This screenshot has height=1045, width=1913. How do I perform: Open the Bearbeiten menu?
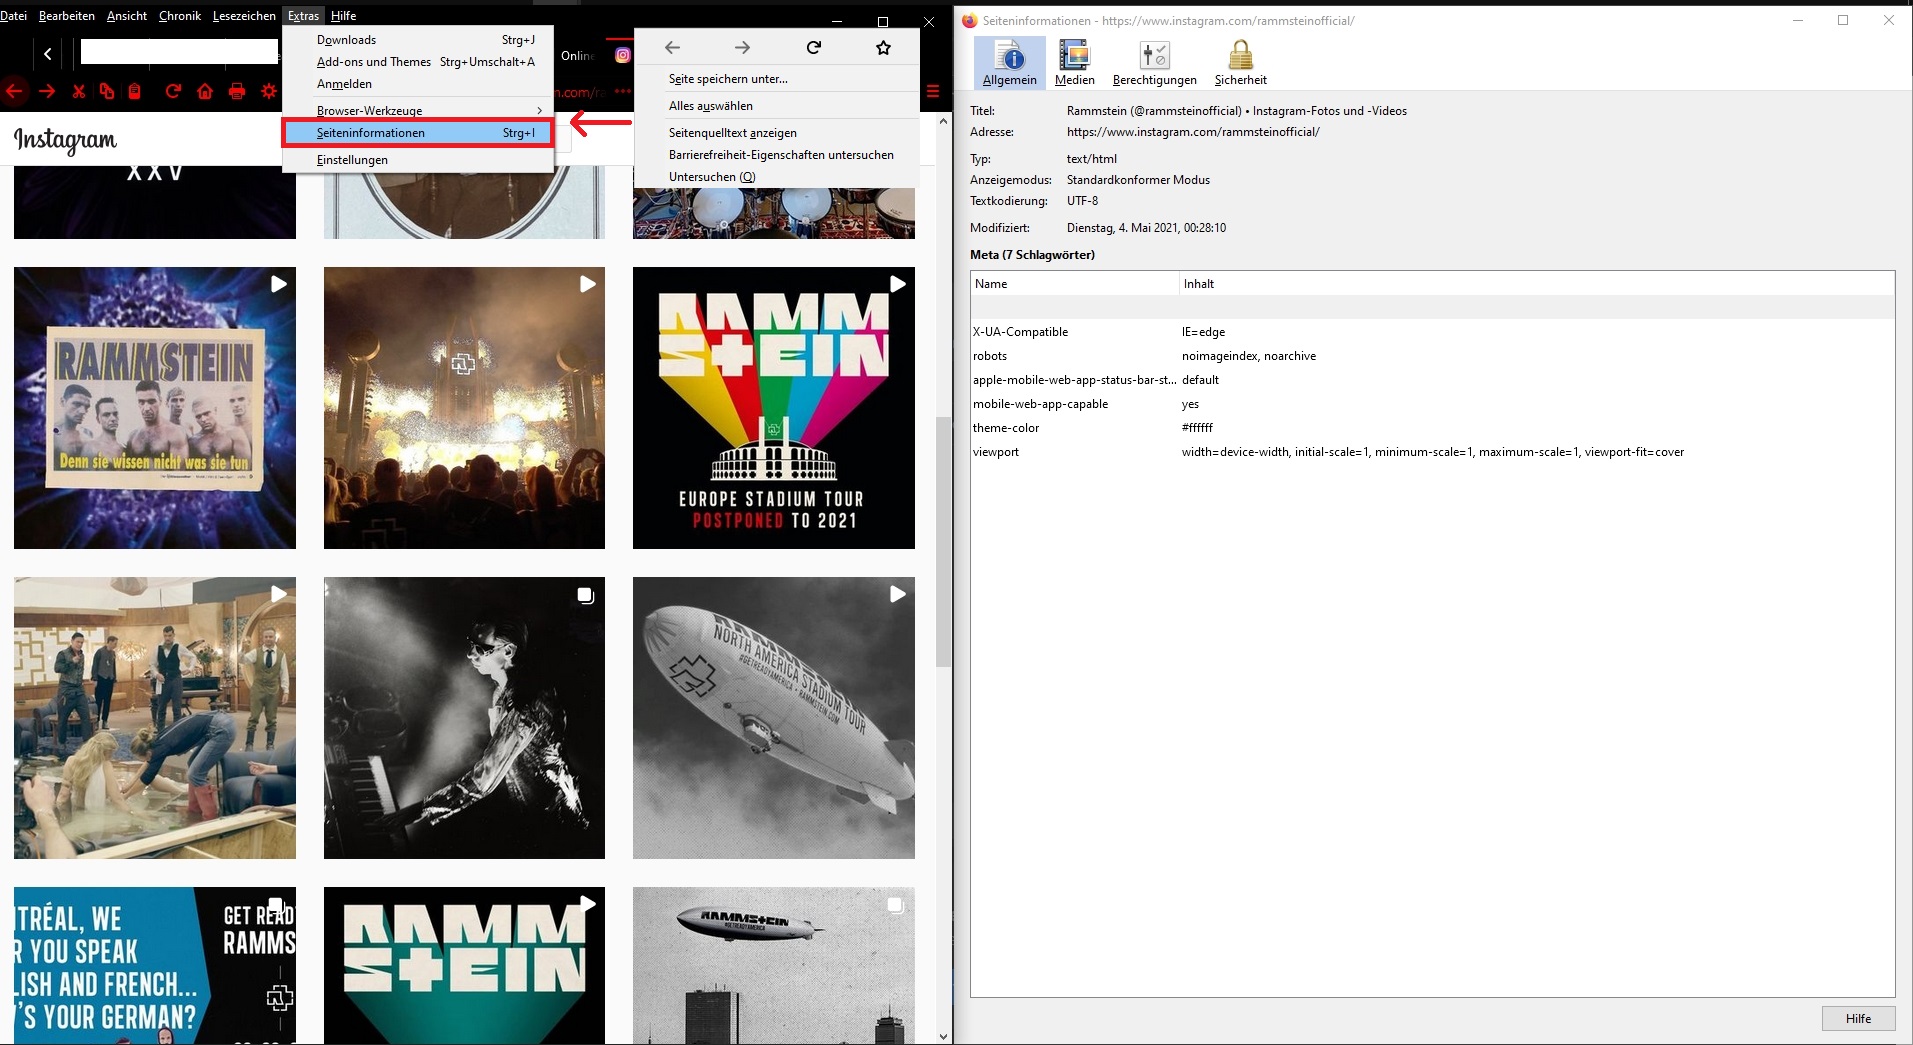click(x=67, y=15)
